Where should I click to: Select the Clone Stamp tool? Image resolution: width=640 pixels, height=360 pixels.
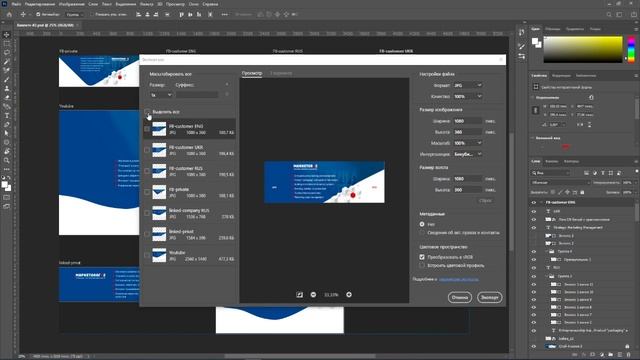click(x=7, y=89)
